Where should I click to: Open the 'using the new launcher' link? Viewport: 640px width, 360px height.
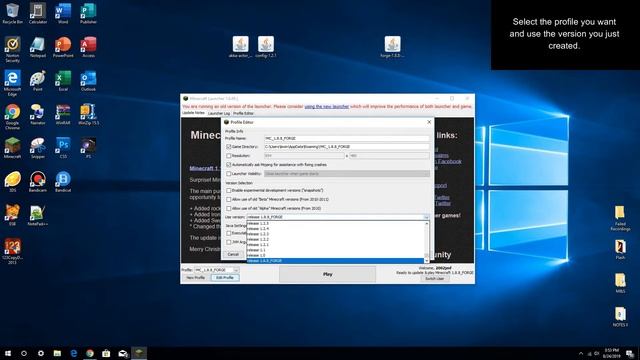tap(327, 107)
